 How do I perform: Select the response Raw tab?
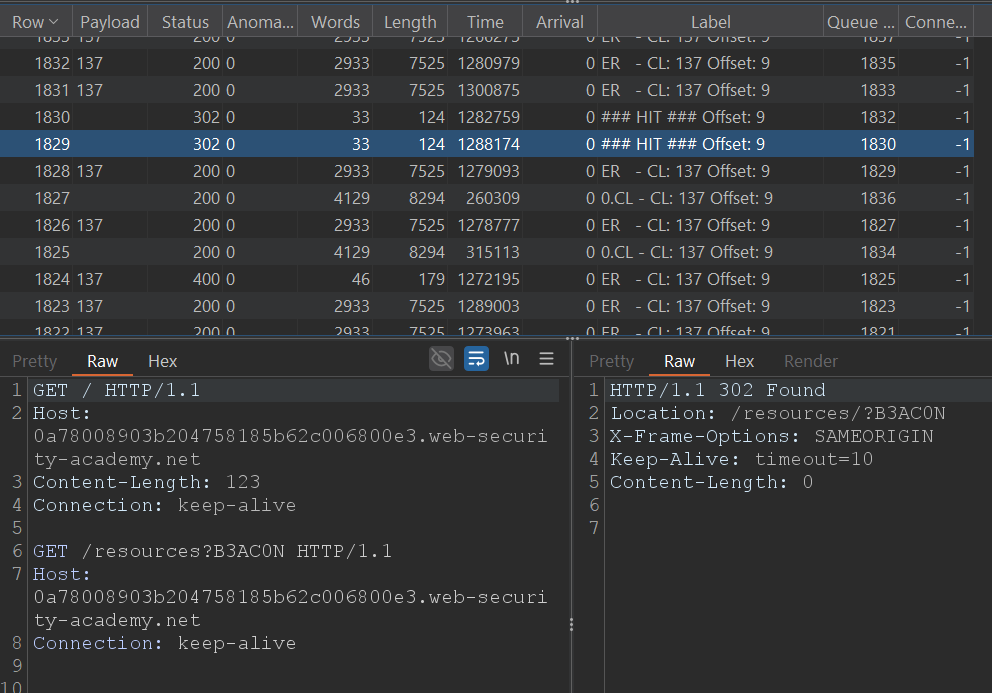679,361
